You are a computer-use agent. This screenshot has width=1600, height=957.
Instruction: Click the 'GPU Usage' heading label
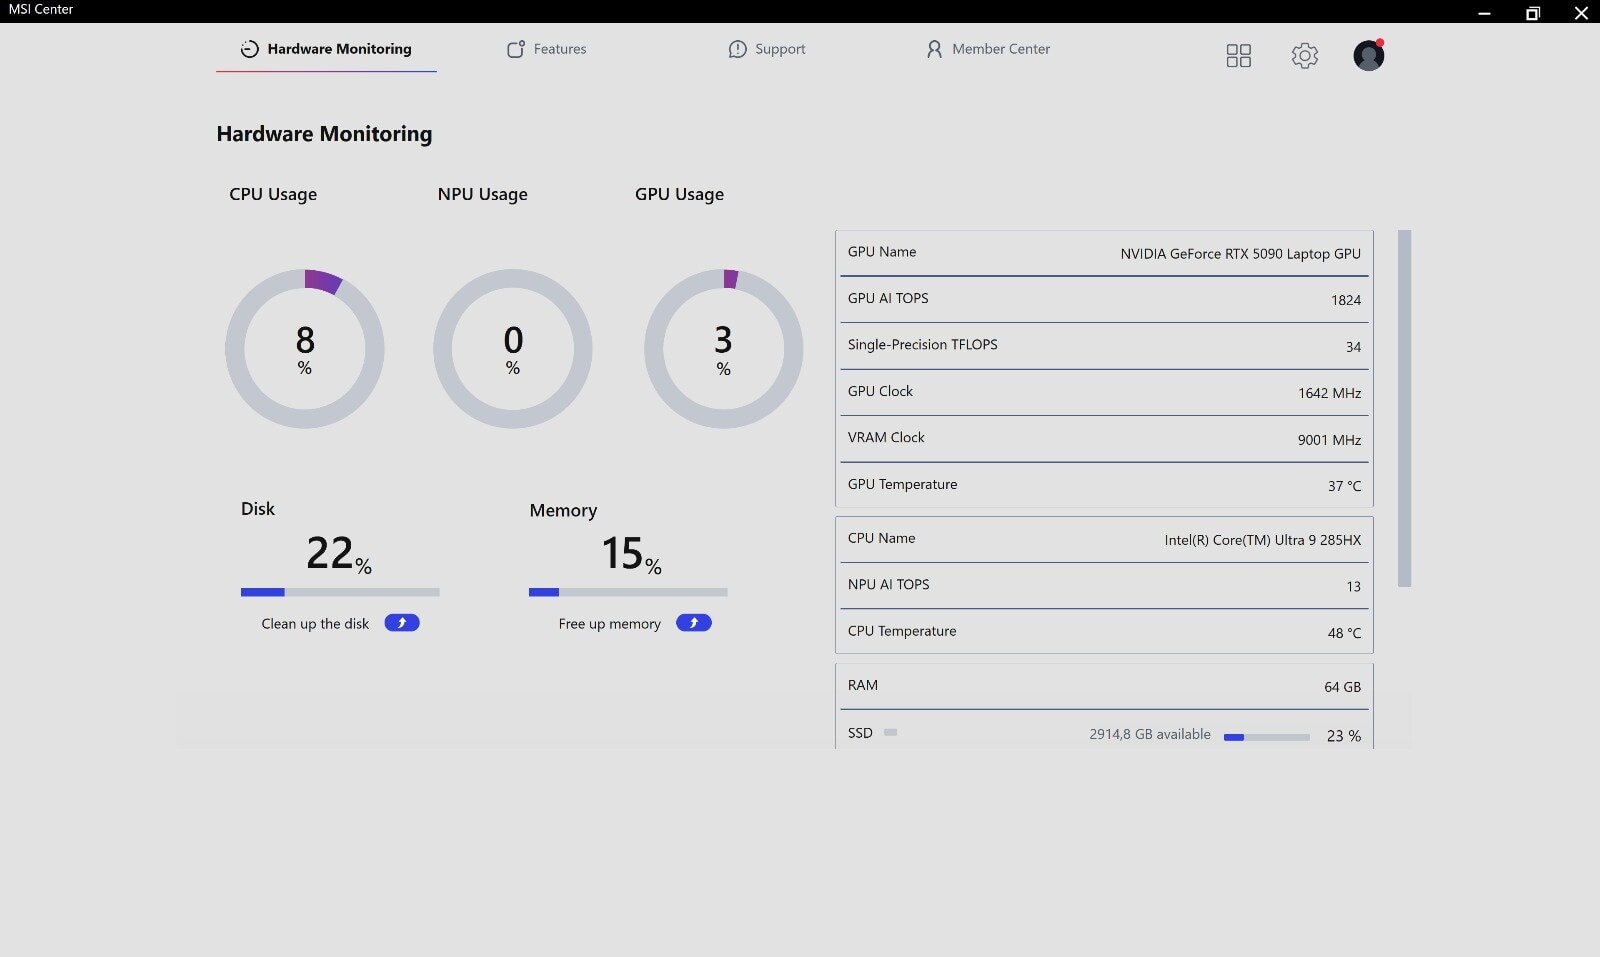click(x=679, y=194)
